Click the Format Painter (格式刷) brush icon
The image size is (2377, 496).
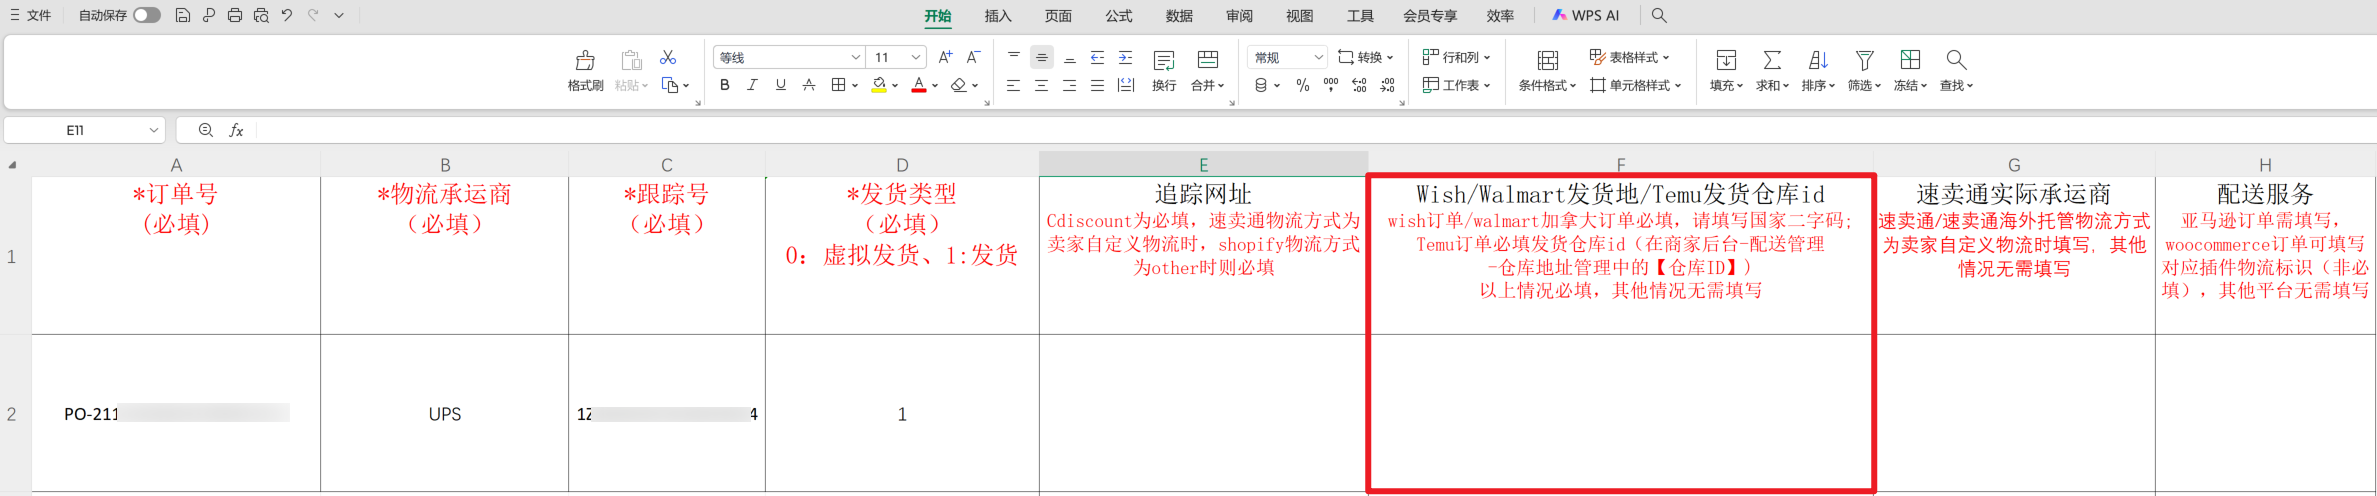[585, 60]
